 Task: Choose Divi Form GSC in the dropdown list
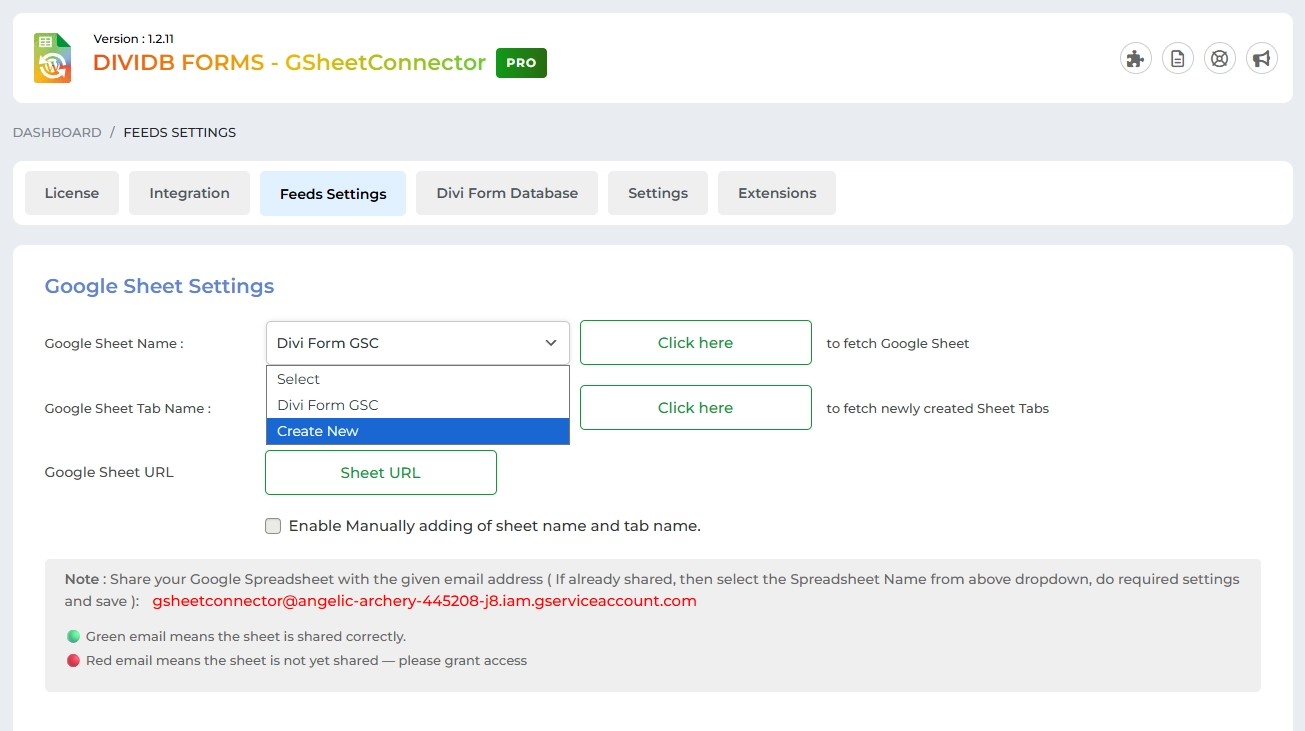pyautogui.click(x=325, y=404)
